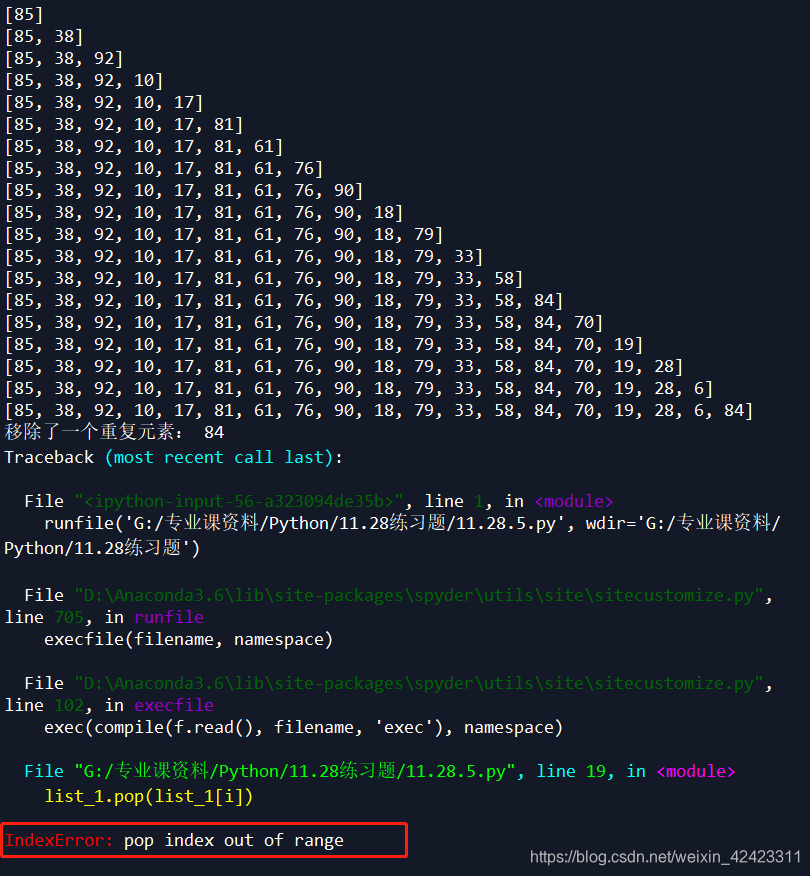Click the output line ending in '79]'
Screen dimensions: 810x876
224,234
